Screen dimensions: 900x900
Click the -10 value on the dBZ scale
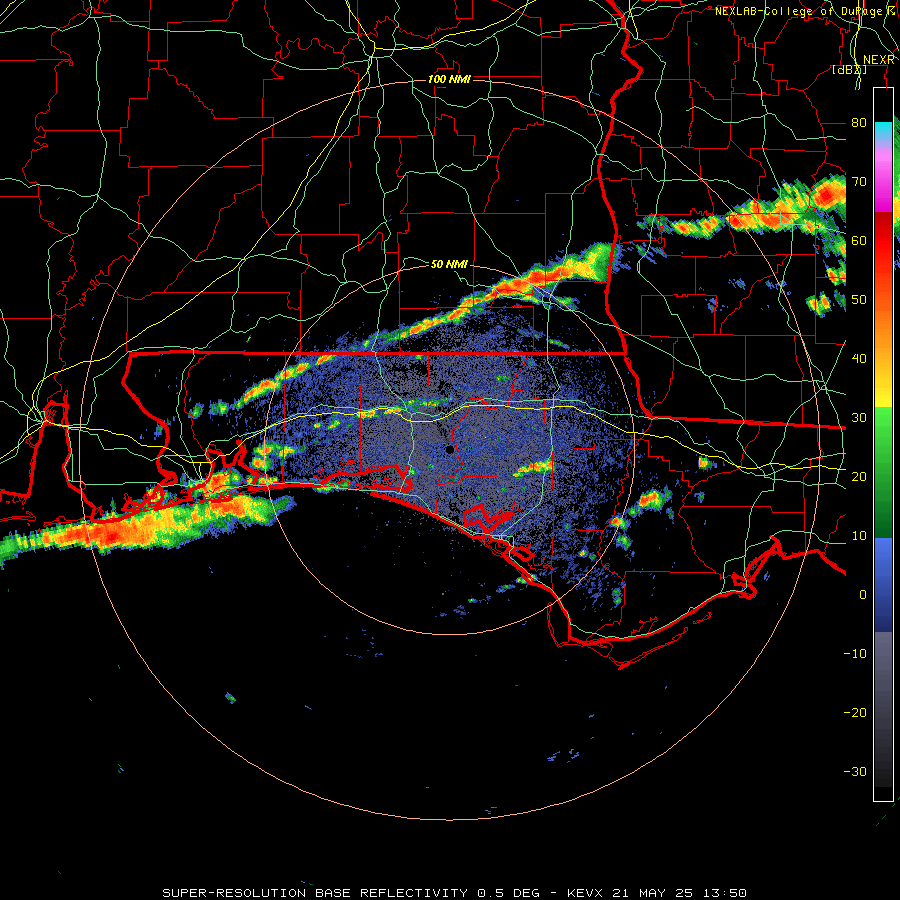coord(855,653)
